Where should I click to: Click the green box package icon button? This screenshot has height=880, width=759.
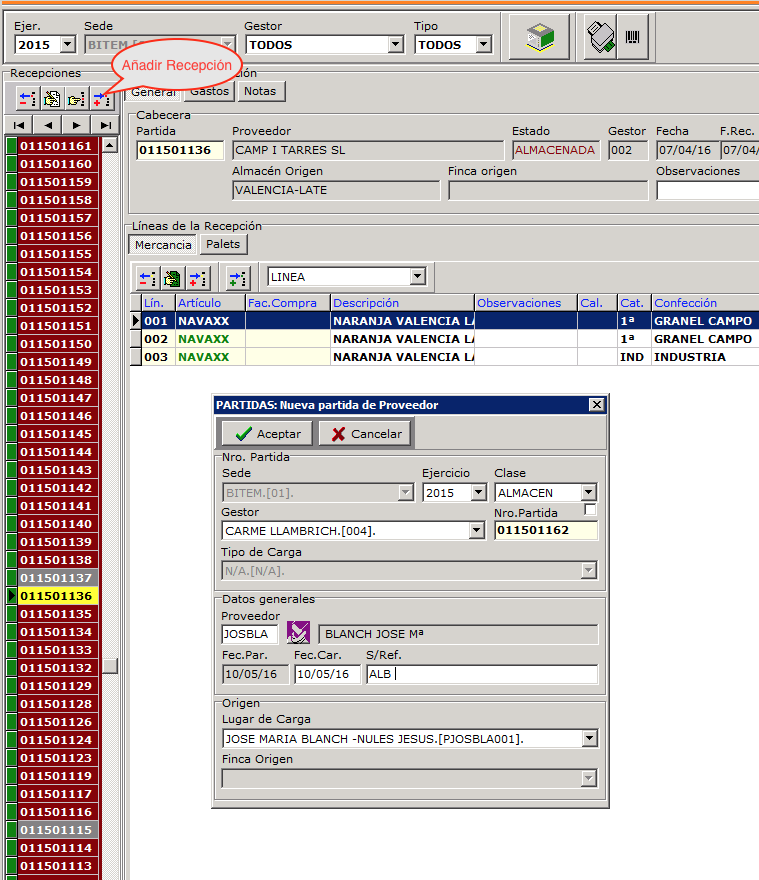(539, 38)
